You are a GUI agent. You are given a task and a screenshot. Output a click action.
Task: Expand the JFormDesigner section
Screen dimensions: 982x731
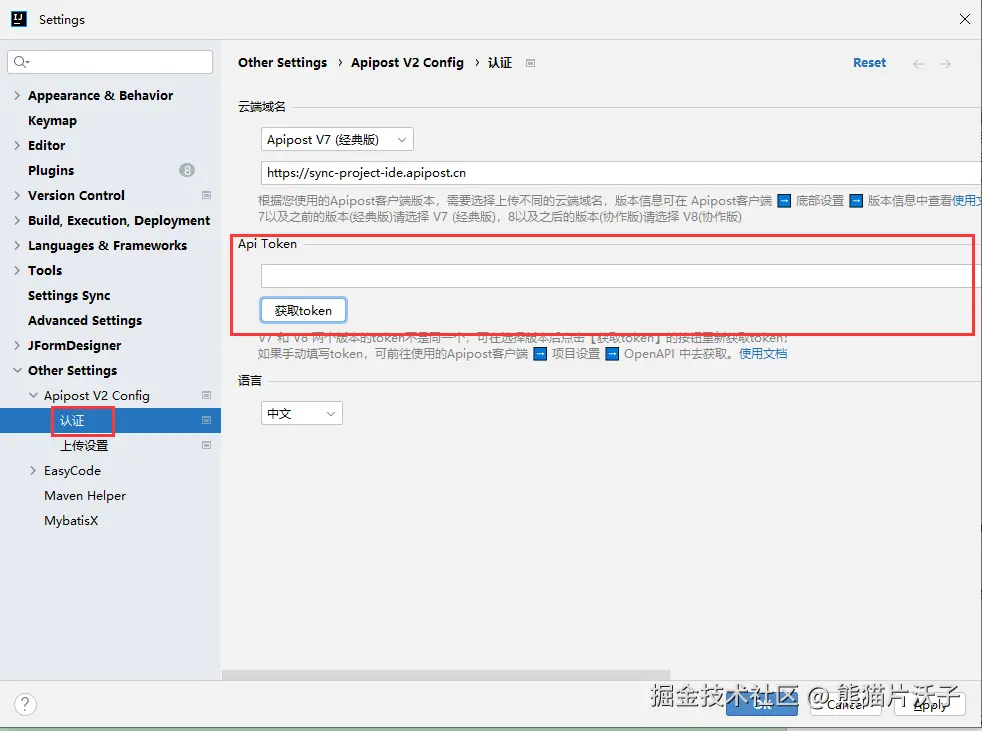coord(17,346)
